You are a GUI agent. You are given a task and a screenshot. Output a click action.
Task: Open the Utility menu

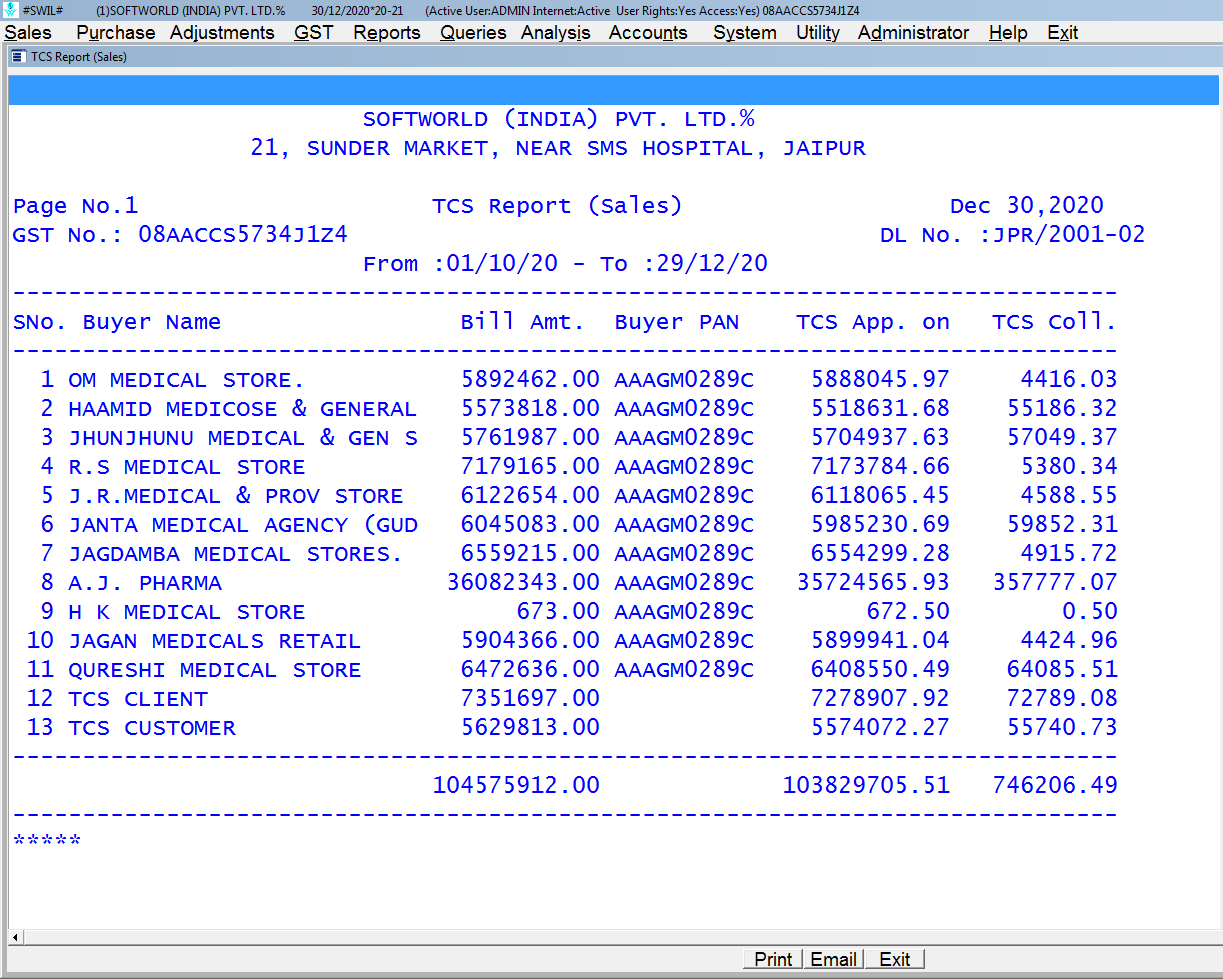[818, 33]
